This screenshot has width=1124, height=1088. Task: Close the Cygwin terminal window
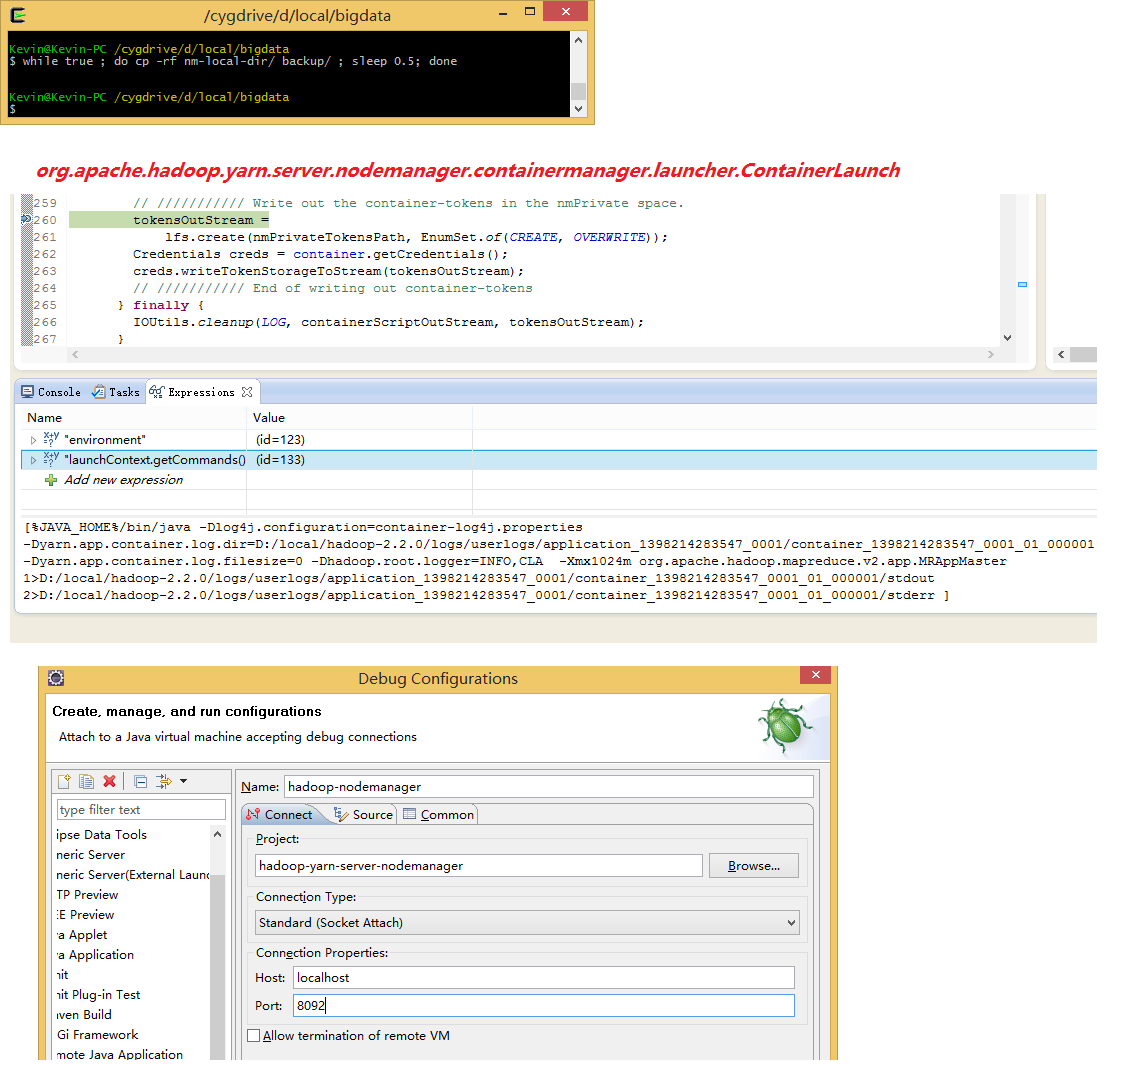click(x=566, y=11)
